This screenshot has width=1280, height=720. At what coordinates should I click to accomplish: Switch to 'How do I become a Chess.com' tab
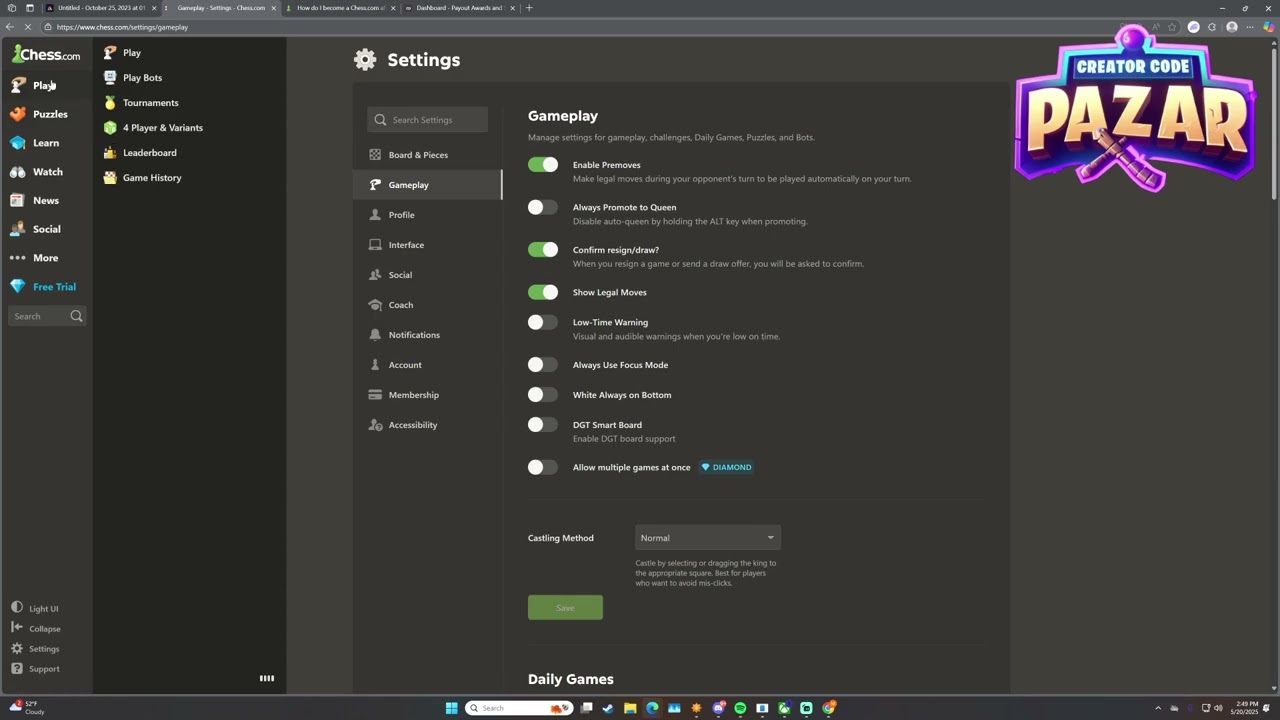[x=340, y=8]
